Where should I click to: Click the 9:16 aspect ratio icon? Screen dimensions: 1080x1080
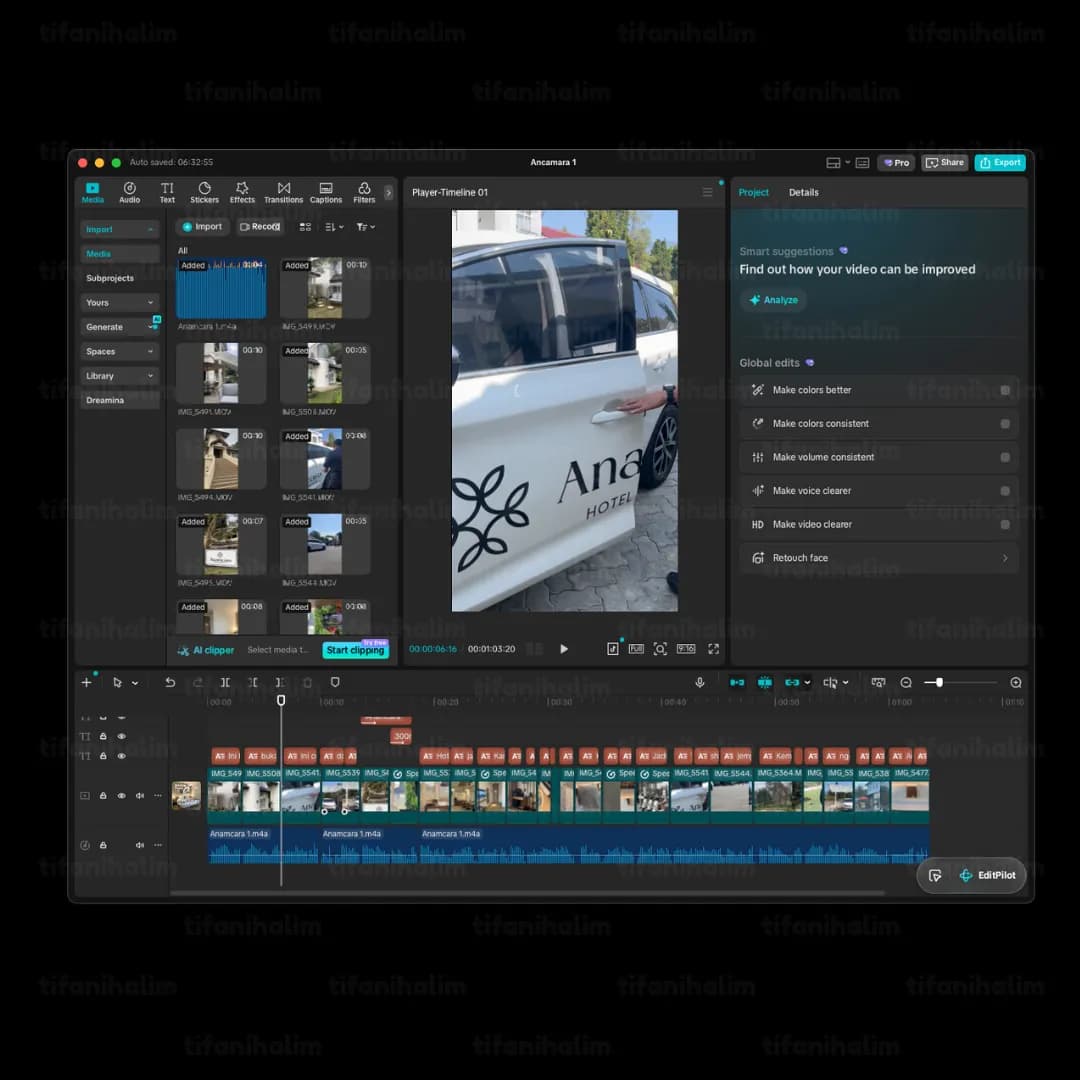pos(686,649)
